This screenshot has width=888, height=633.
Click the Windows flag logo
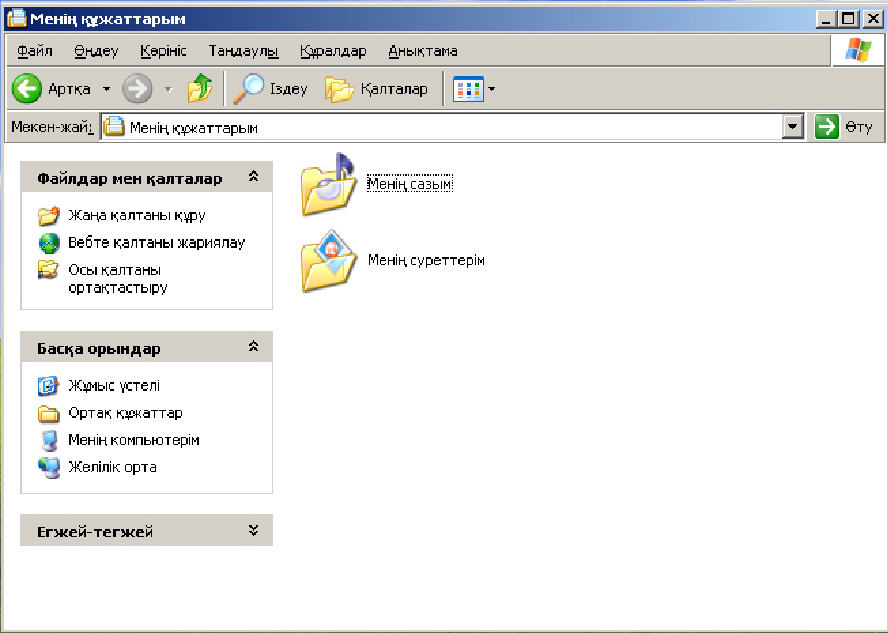[858, 50]
